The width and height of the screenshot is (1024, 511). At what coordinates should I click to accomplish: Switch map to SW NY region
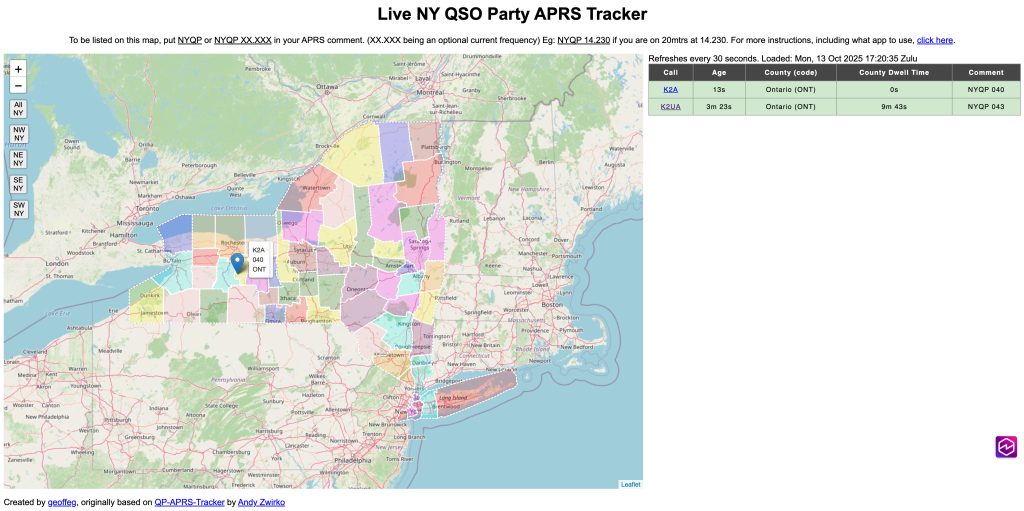pos(18,209)
